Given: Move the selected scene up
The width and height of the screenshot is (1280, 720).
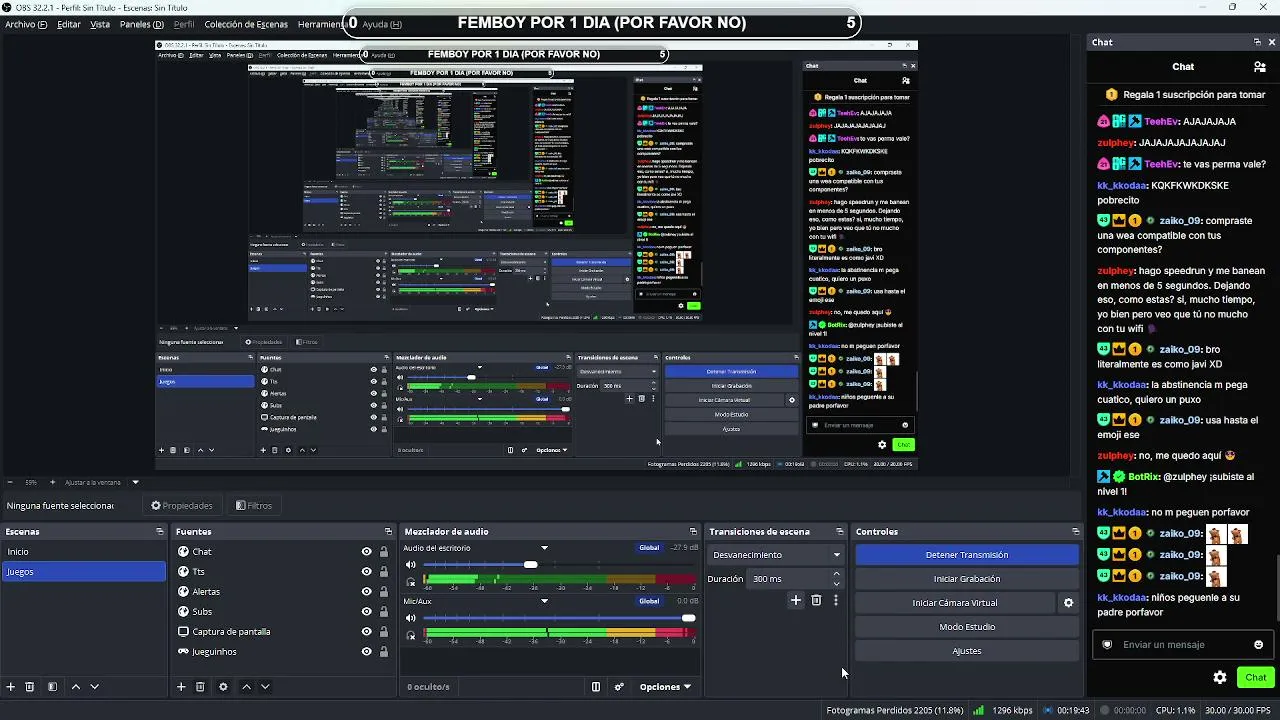Looking at the screenshot, I should pos(75,687).
